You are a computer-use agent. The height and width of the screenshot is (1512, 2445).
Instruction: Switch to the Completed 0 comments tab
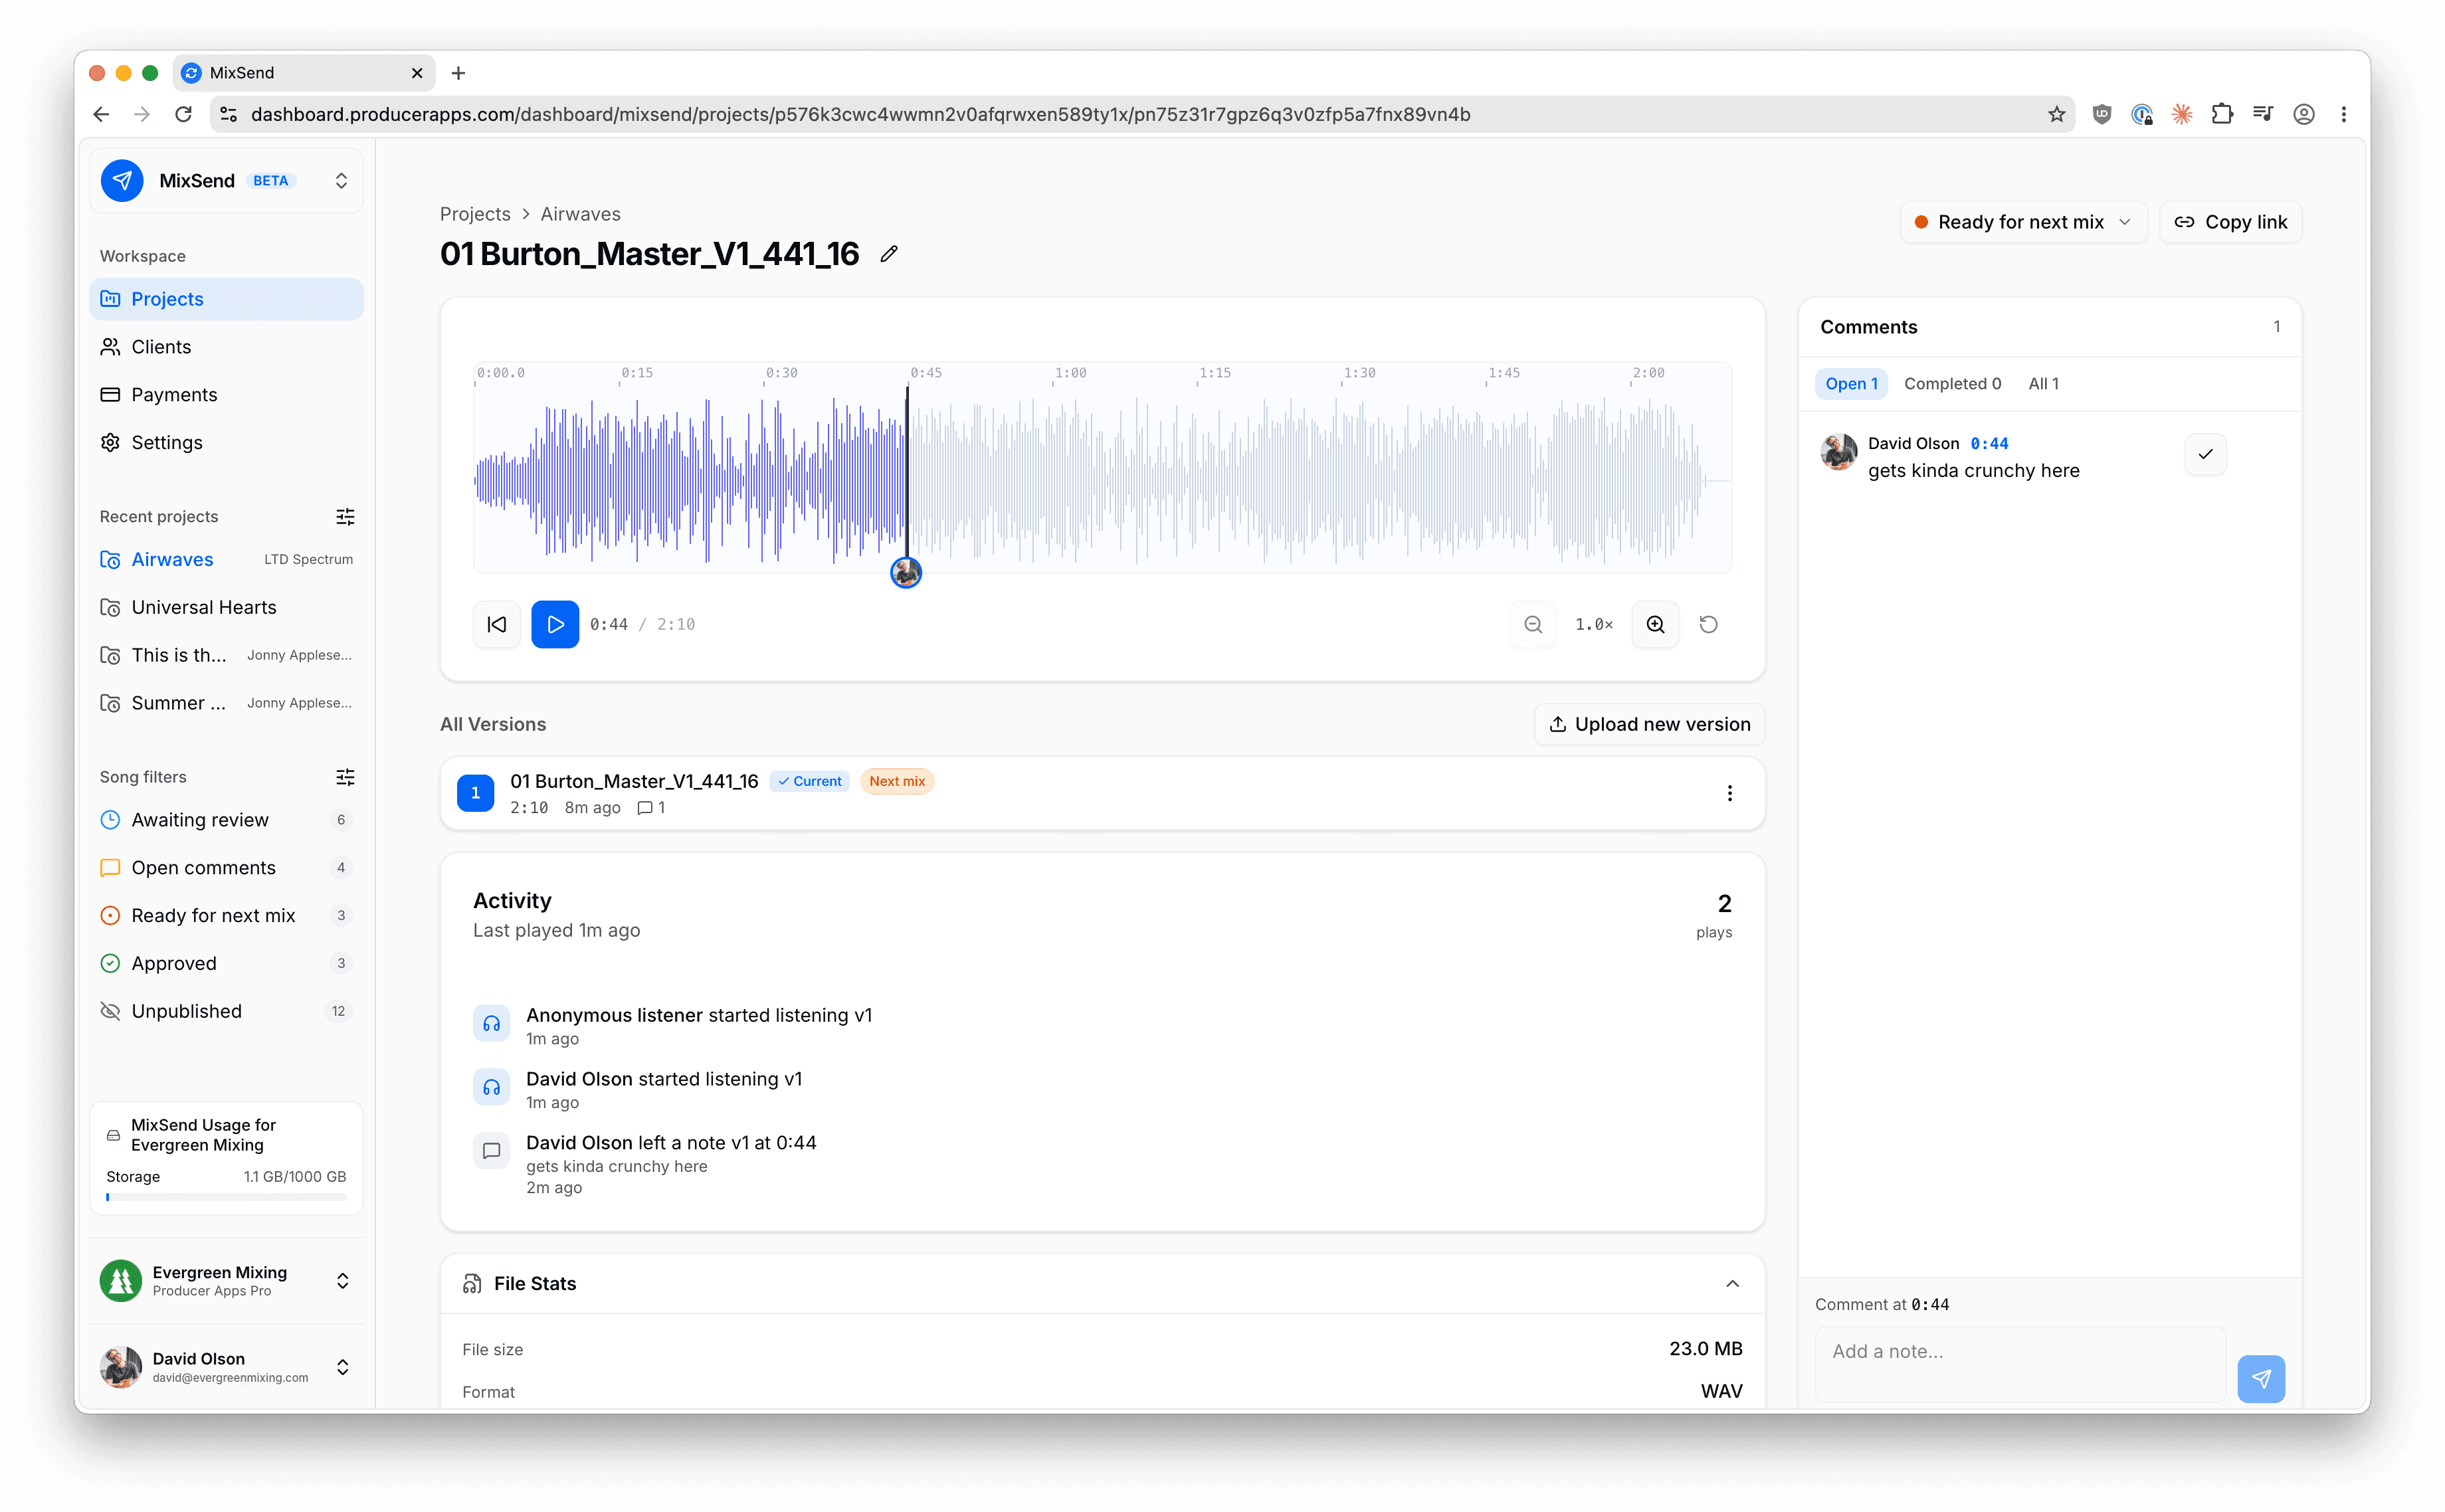(1952, 384)
